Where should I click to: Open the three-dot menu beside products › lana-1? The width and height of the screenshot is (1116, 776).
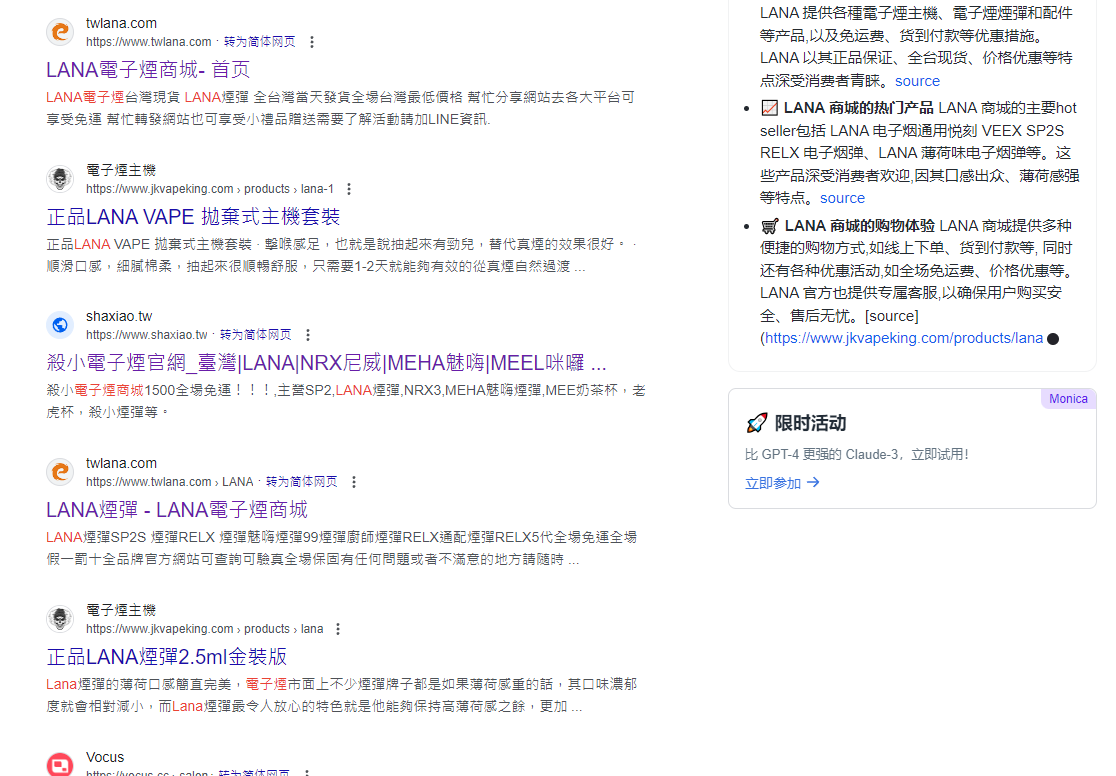click(x=349, y=189)
